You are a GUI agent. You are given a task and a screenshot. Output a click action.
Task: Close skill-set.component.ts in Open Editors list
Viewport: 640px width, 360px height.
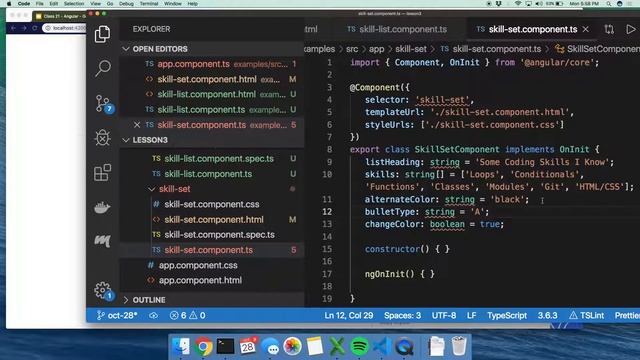137,125
